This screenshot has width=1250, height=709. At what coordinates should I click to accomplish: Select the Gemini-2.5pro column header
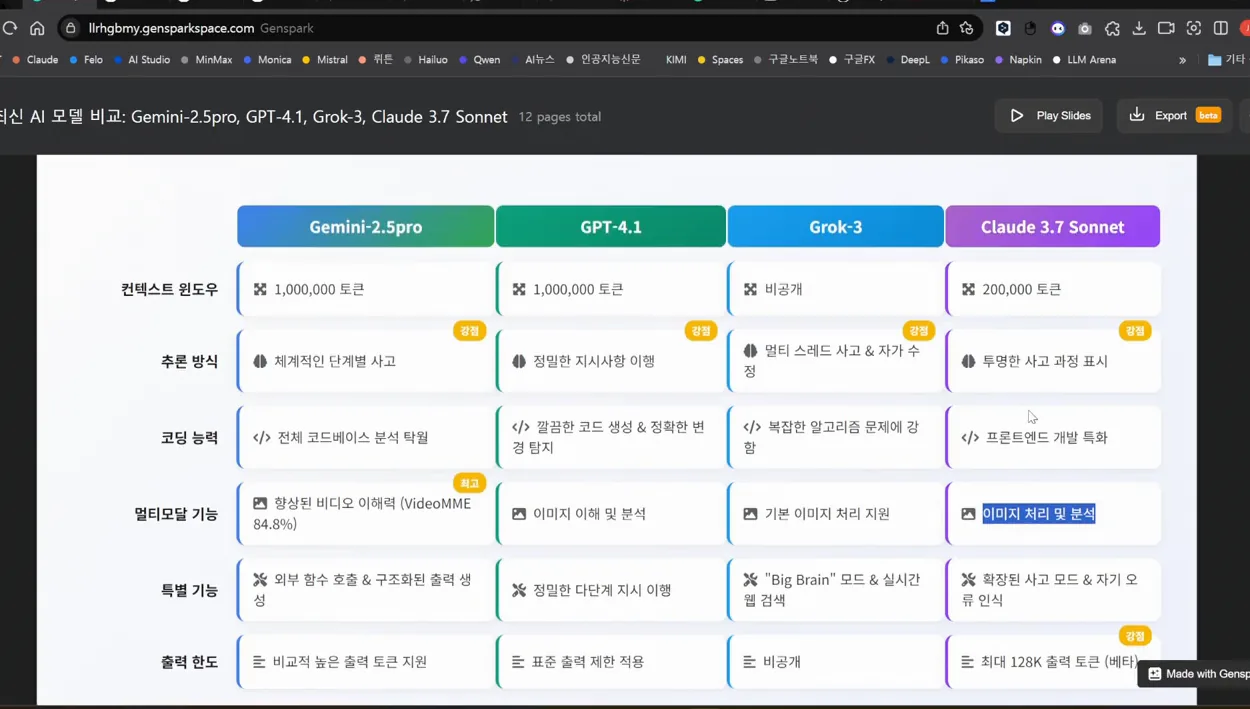[x=365, y=226]
